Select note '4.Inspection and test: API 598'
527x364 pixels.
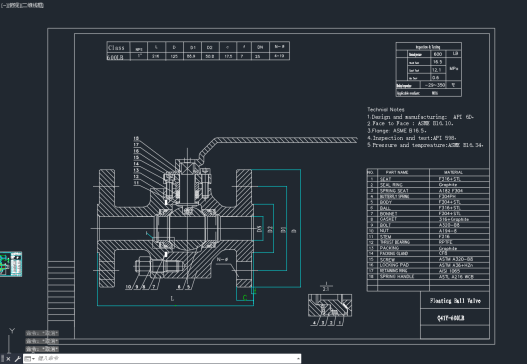pos(412,138)
